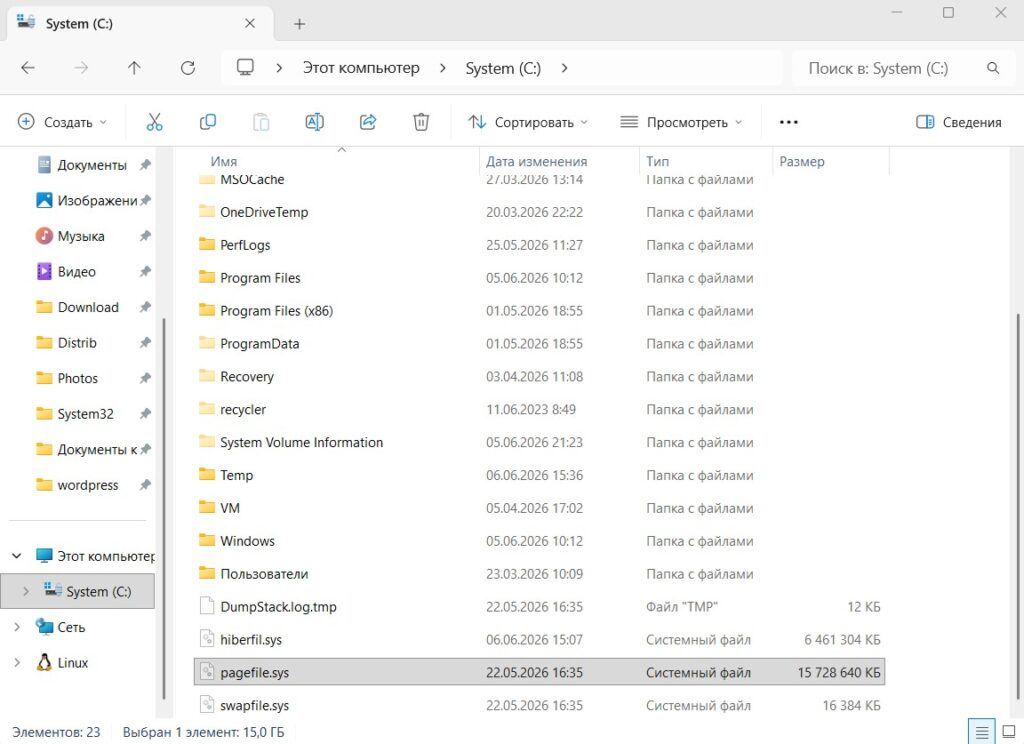The image size is (1024, 744).
Task: Click System (C:) in the breadcrumb
Action: point(503,69)
